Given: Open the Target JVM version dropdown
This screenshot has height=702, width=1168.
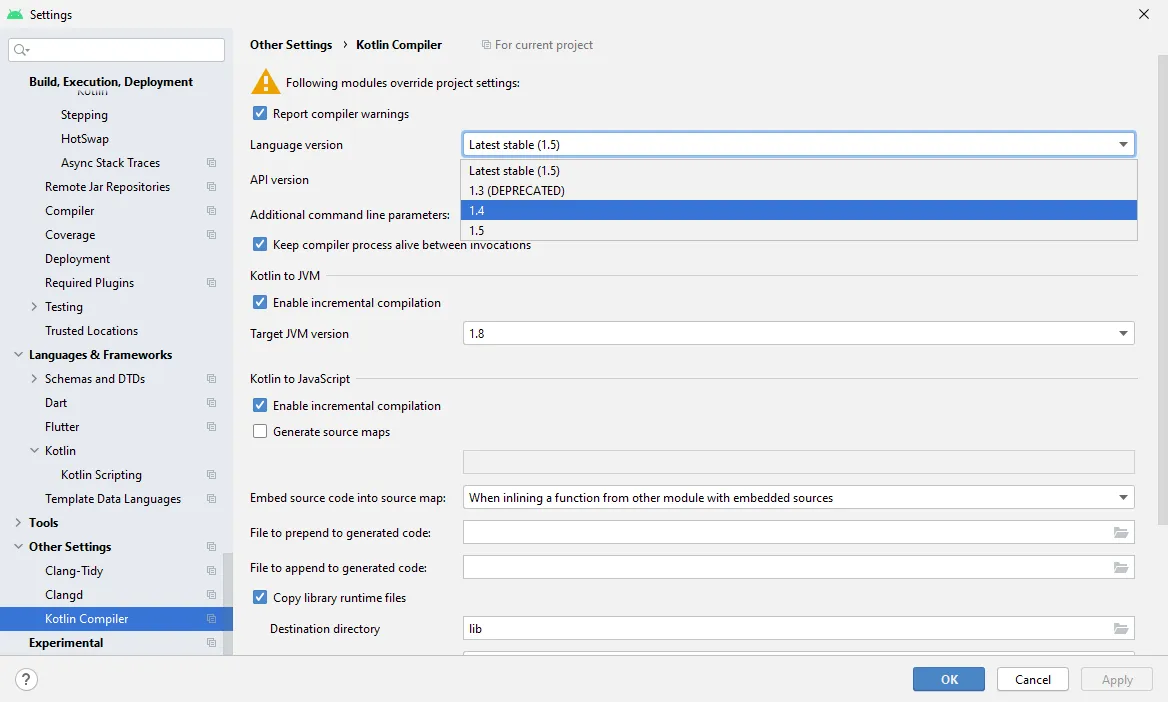Looking at the screenshot, I should (x=798, y=334).
